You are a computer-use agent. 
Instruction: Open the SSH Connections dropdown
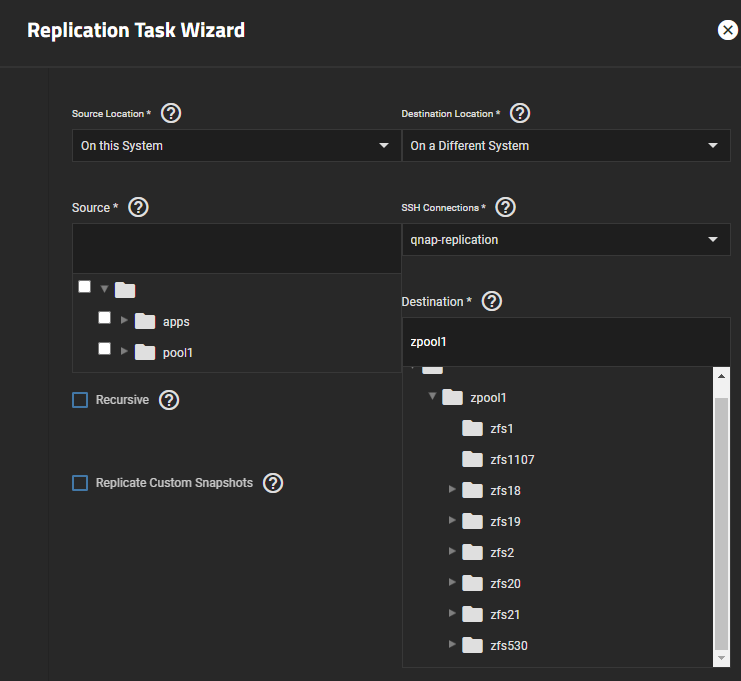(566, 240)
